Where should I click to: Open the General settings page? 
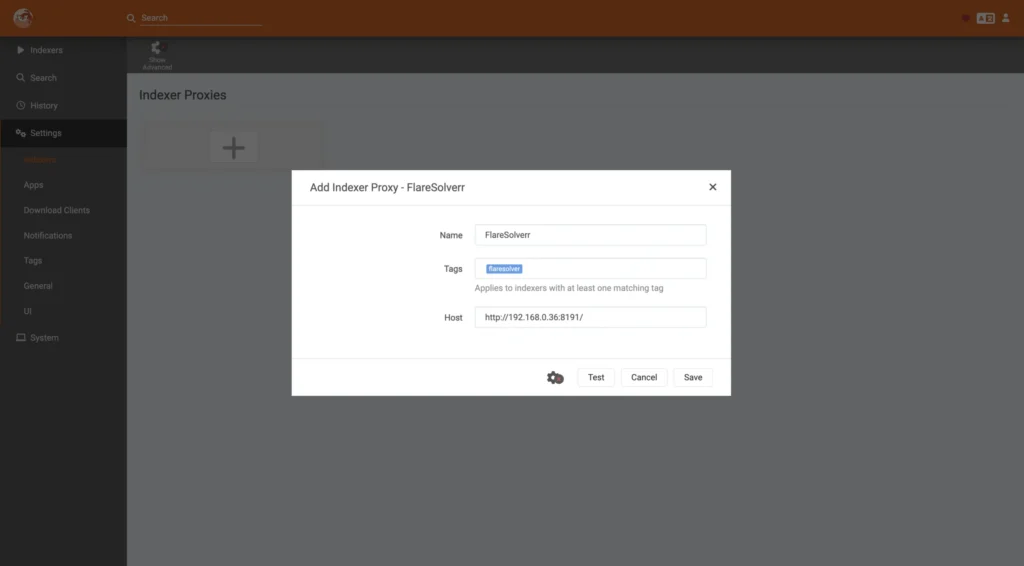click(x=38, y=286)
